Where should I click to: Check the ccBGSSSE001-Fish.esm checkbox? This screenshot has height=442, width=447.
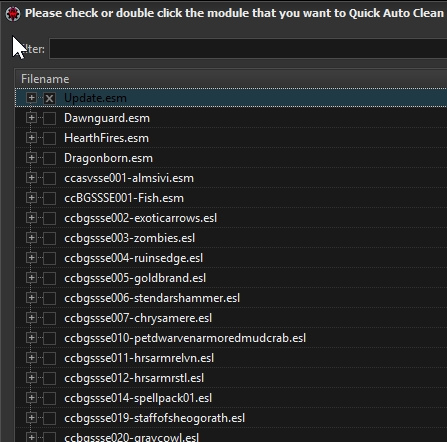(49, 198)
